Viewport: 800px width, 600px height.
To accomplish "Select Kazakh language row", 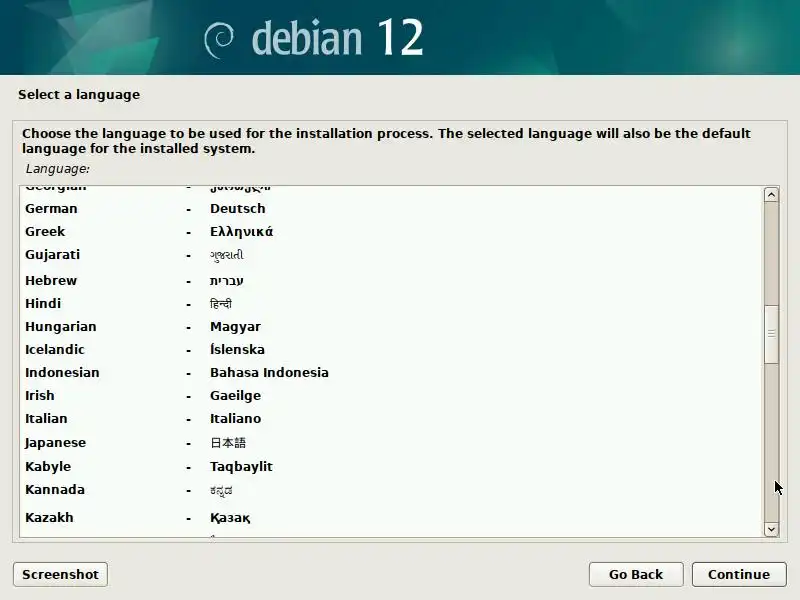I will point(392,517).
